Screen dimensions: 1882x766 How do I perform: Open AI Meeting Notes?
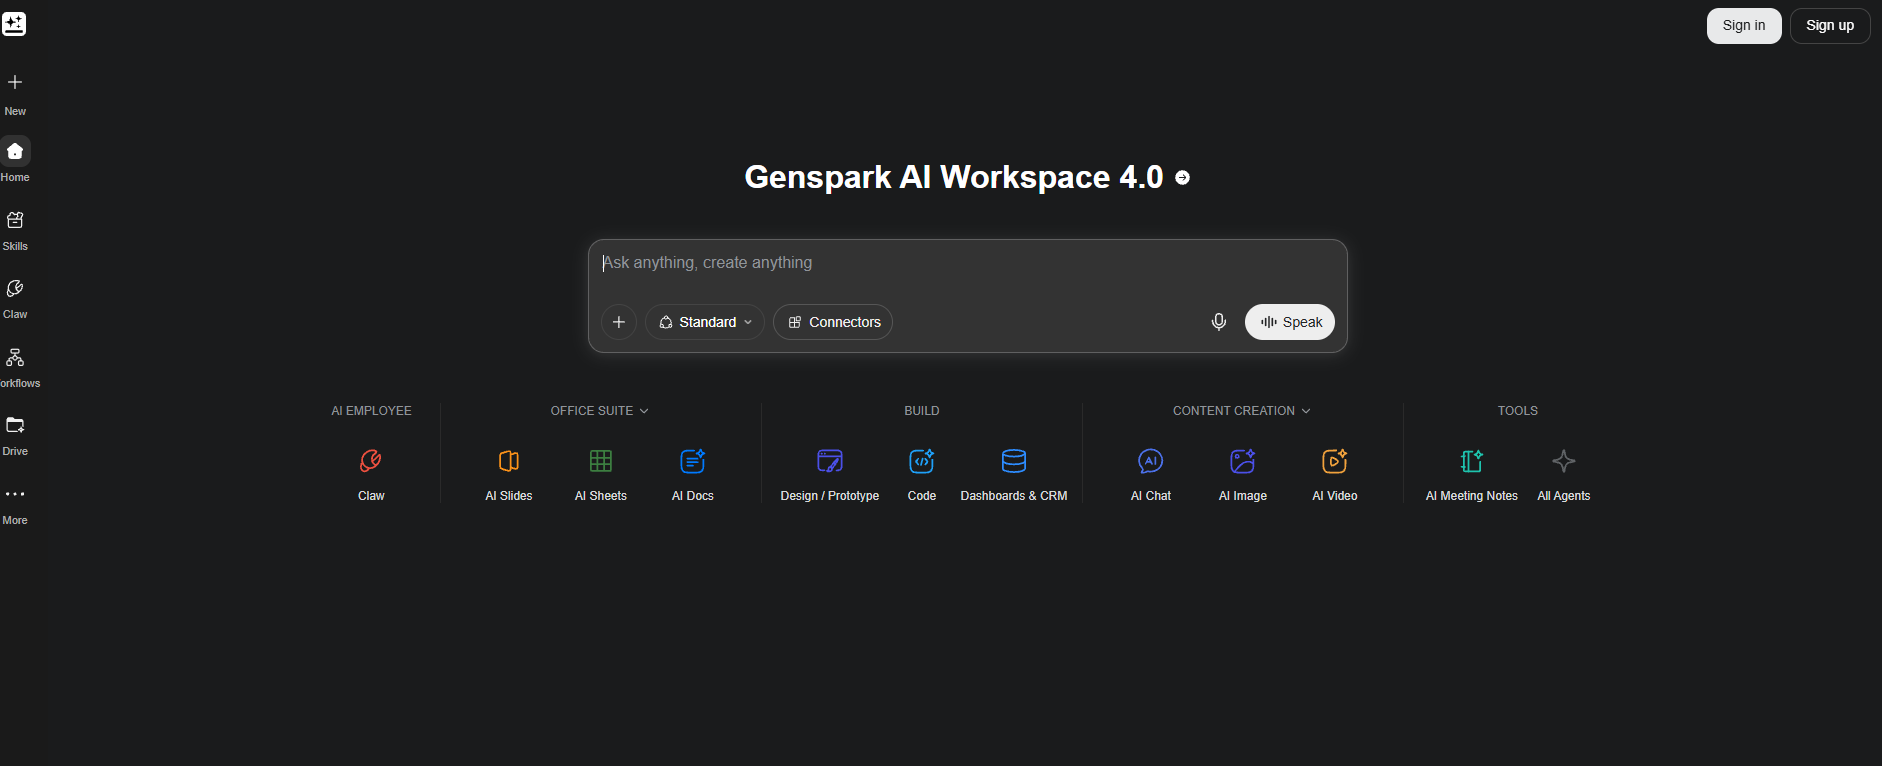click(x=1472, y=474)
